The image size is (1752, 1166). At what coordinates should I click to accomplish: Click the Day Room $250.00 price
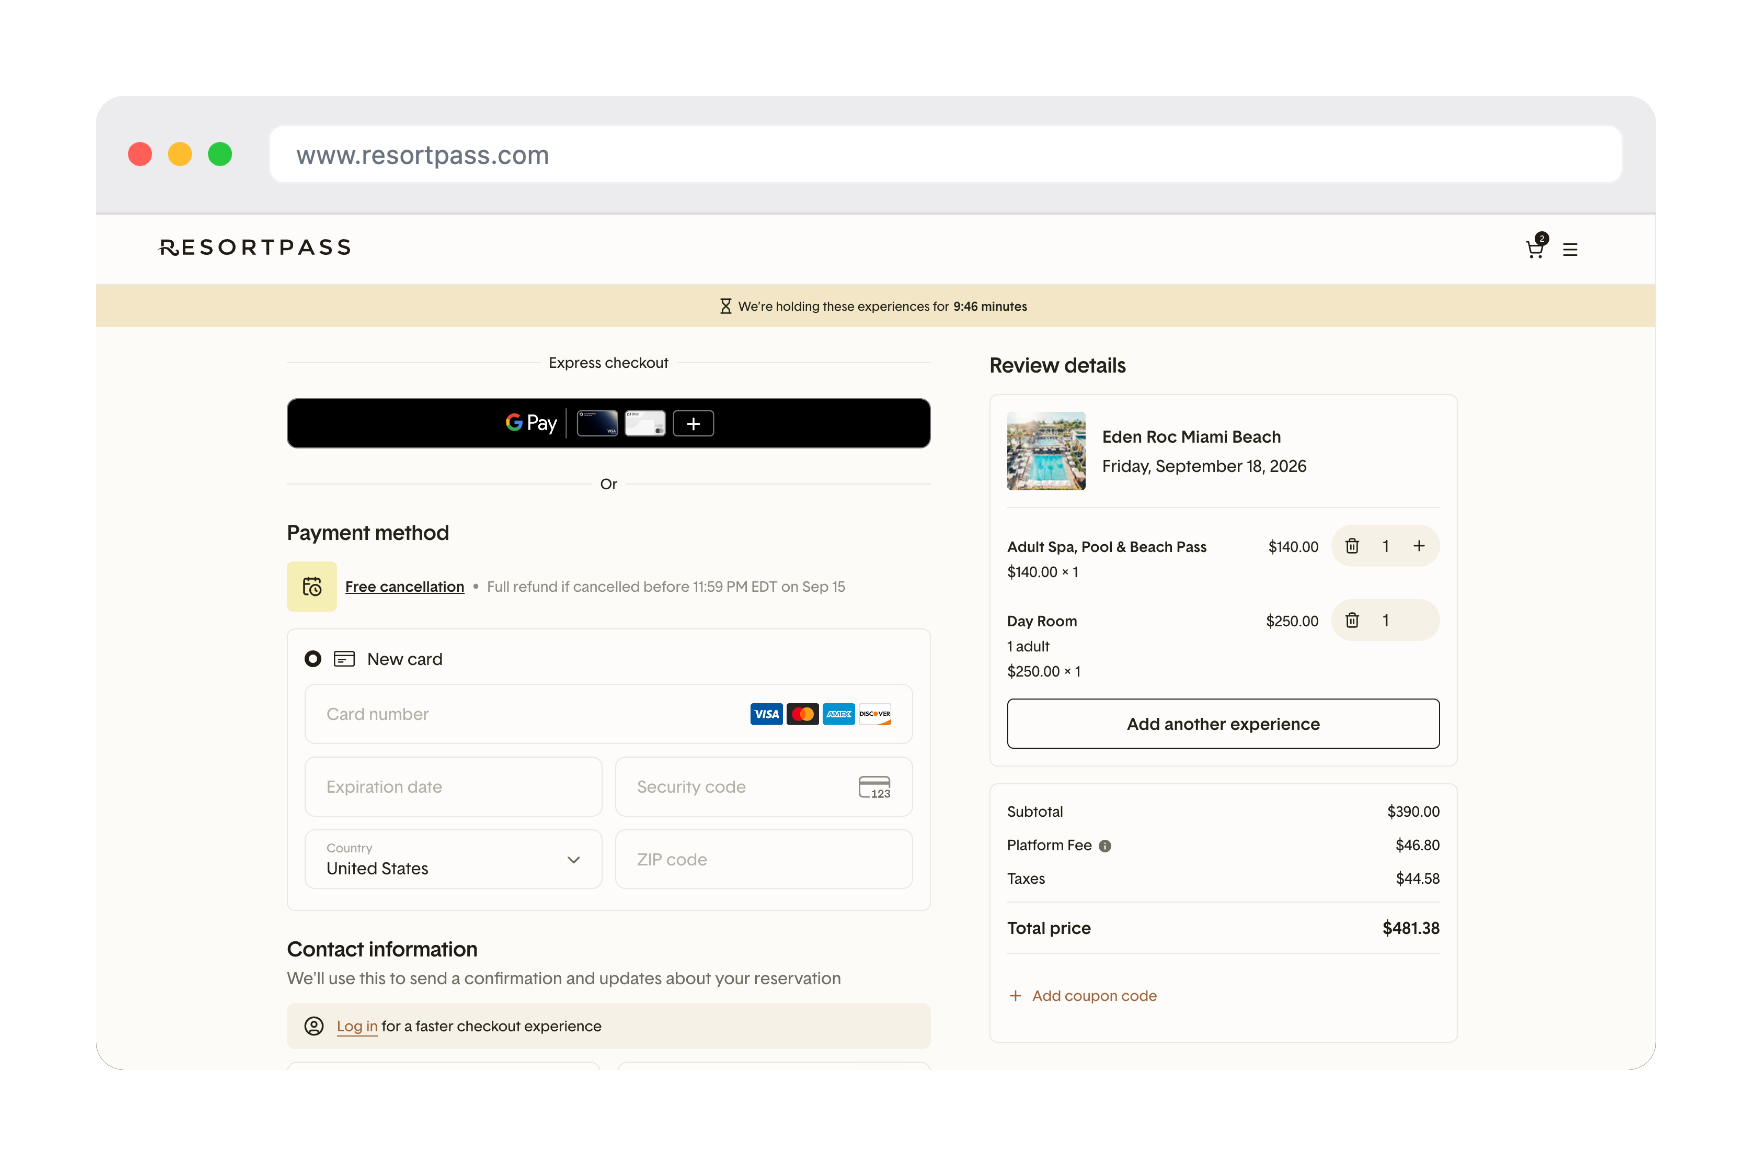[1292, 621]
